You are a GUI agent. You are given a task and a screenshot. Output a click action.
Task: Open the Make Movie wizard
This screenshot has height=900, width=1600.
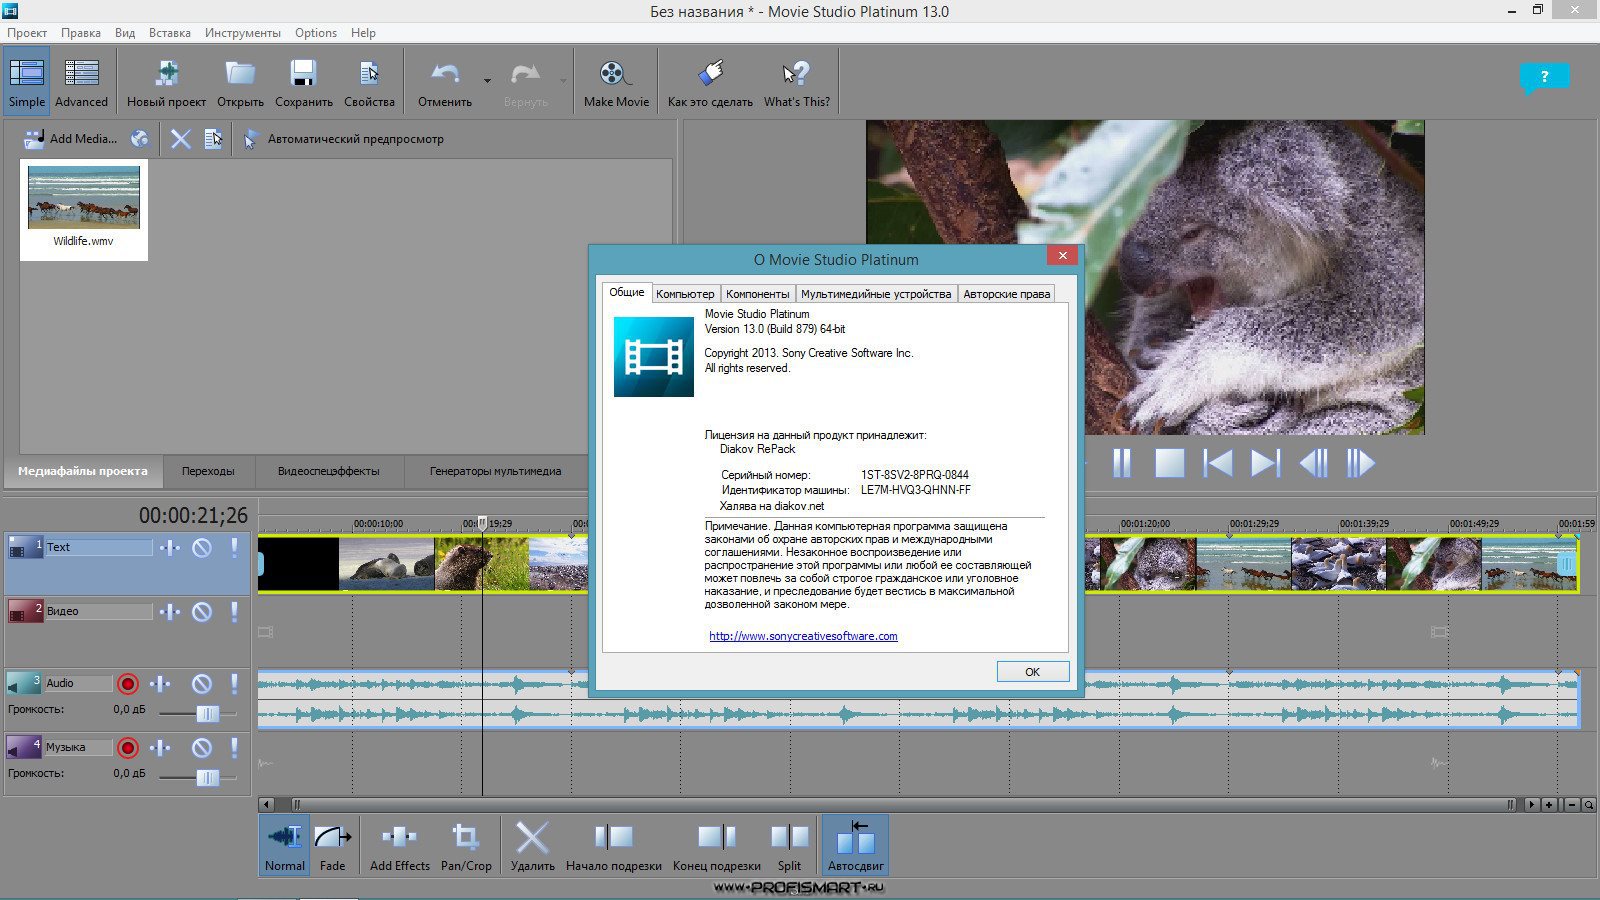(x=616, y=82)
